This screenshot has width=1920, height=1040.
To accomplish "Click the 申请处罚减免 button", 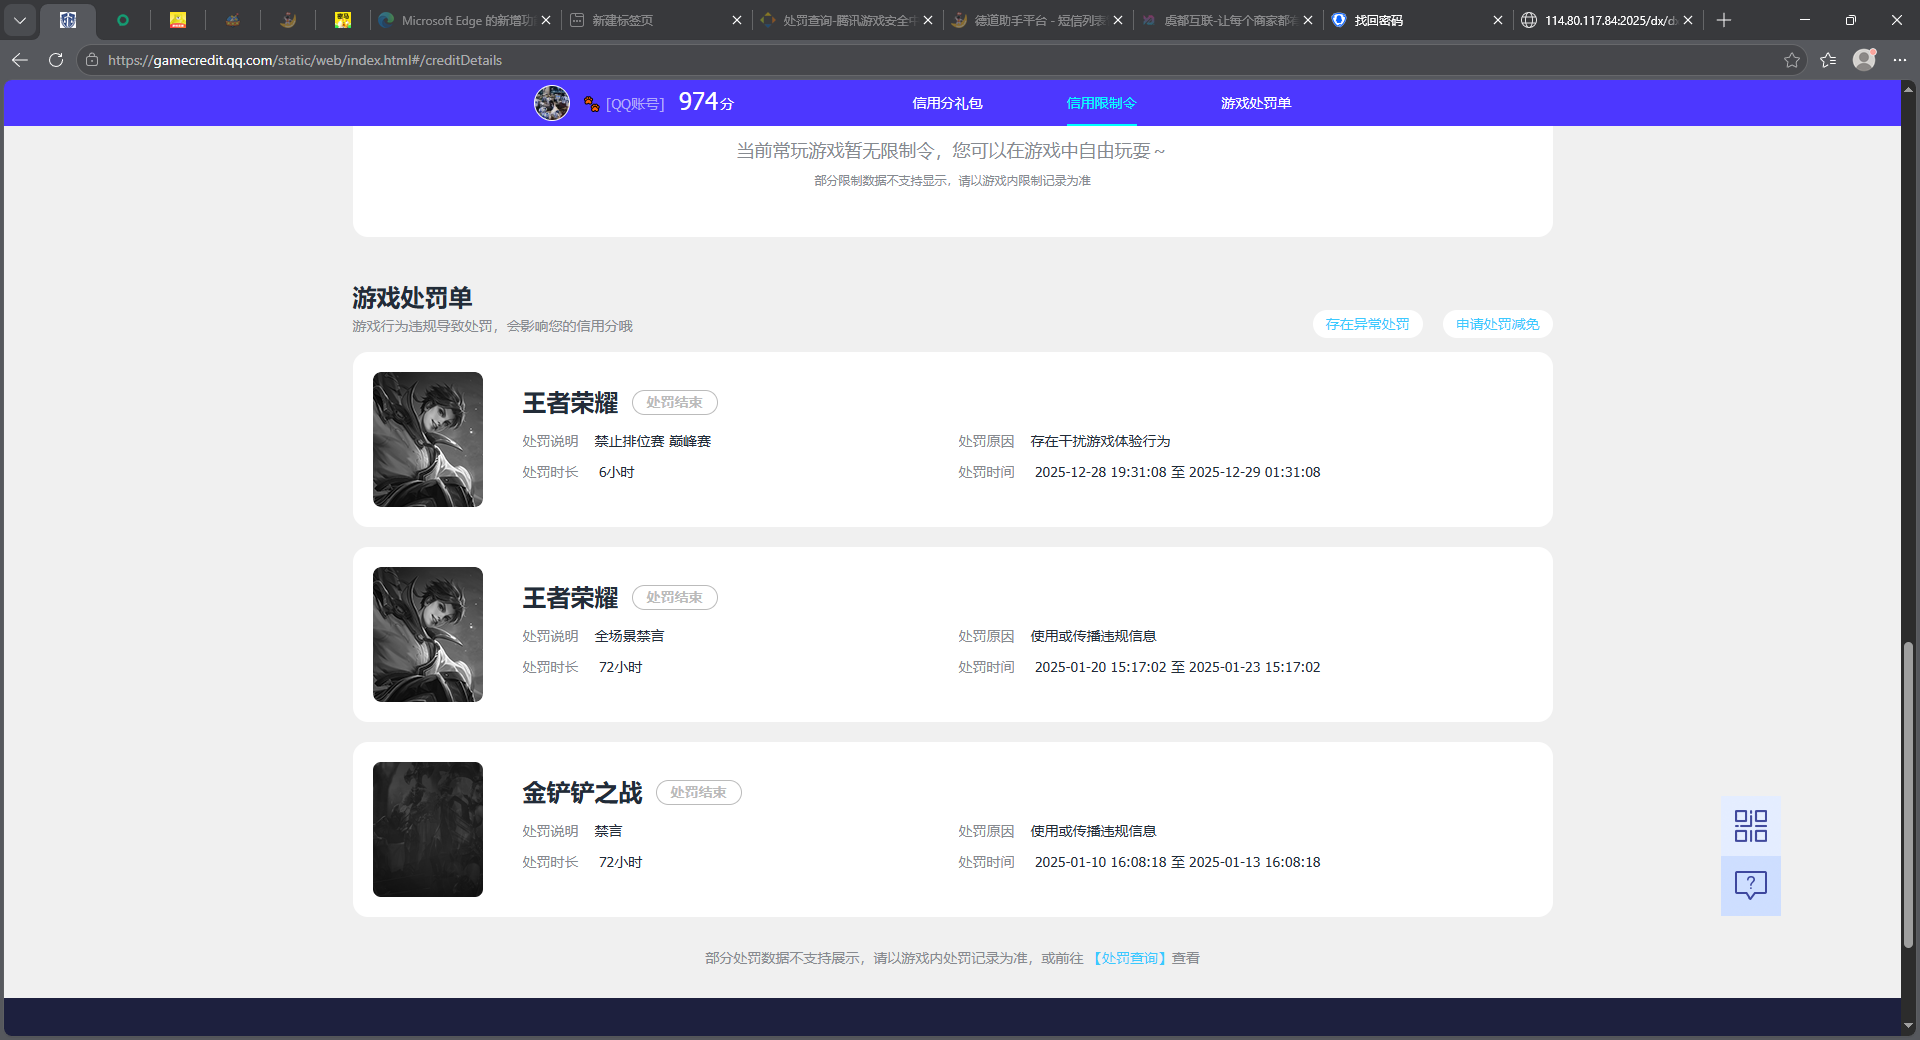I will [1497, 324].
